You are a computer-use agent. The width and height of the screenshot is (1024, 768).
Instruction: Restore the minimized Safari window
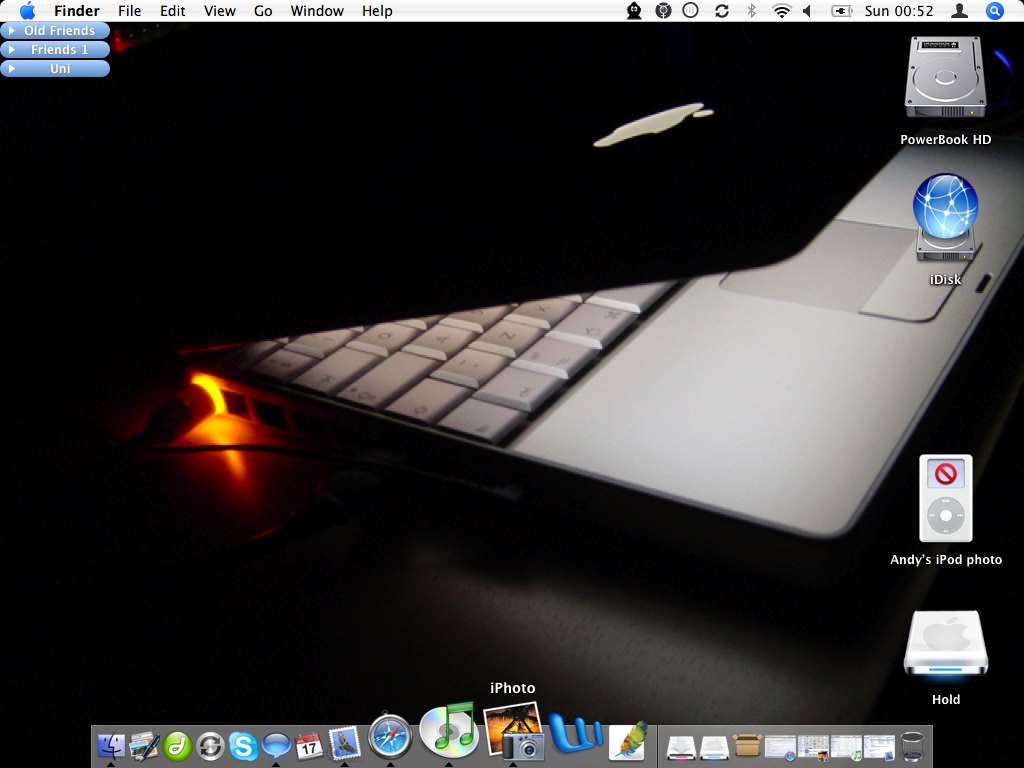[x=780, y=747]
